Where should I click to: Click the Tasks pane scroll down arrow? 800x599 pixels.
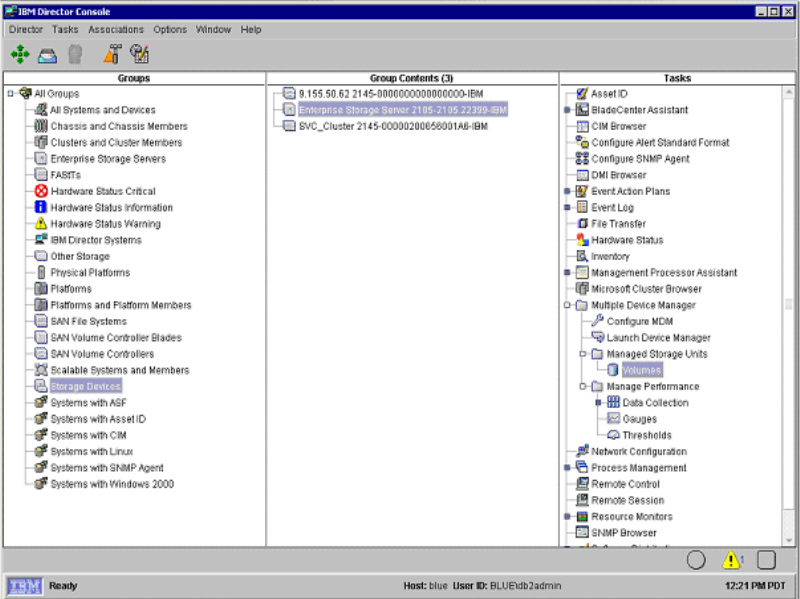(x=789, y=540)
